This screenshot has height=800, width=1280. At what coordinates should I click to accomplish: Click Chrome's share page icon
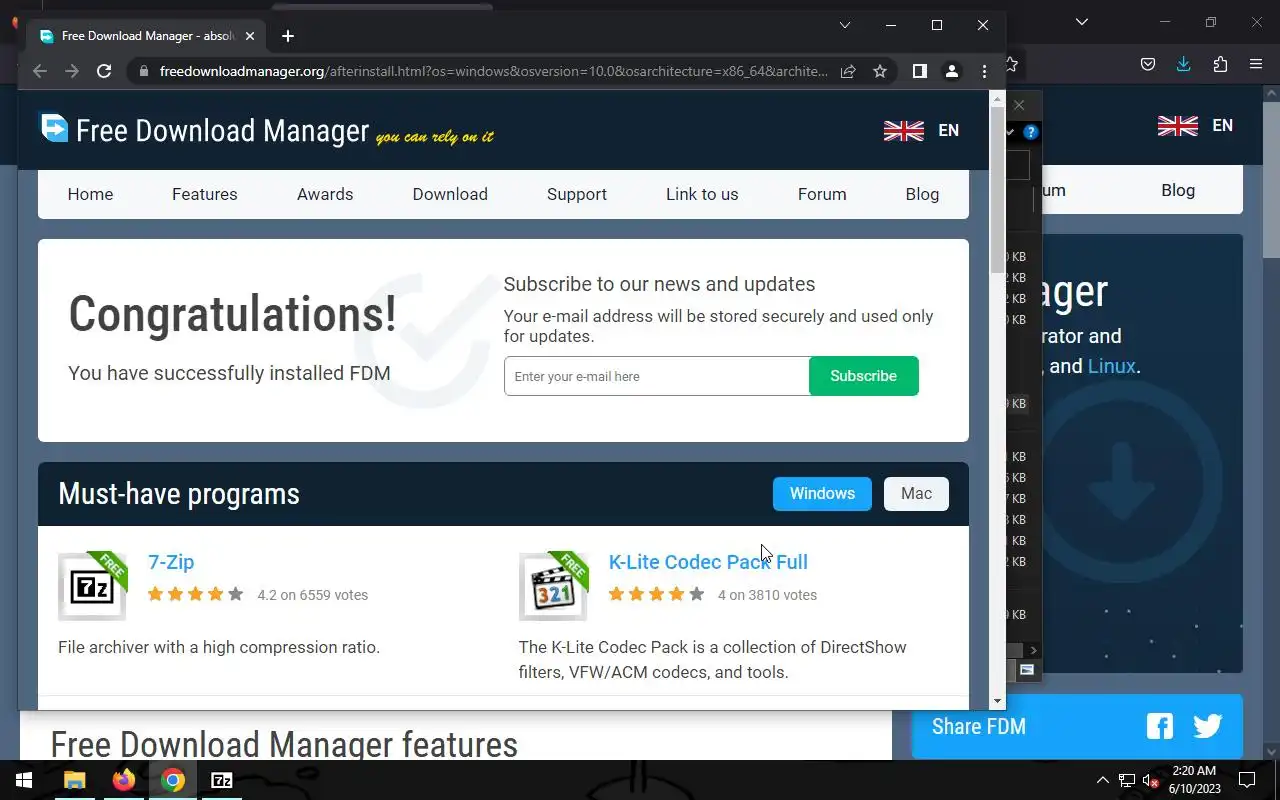coord(848,71)
